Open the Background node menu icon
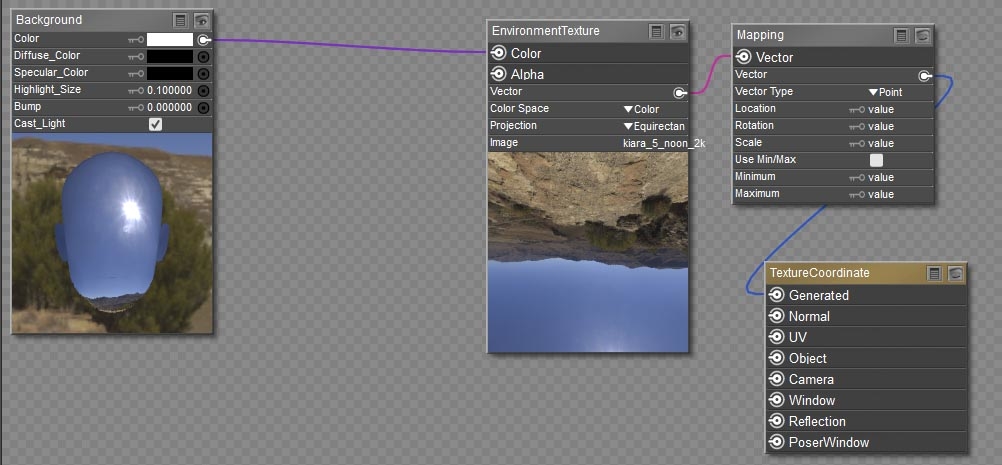The width and height of the screenshot is (1002, 465). [x=181, y=20]
